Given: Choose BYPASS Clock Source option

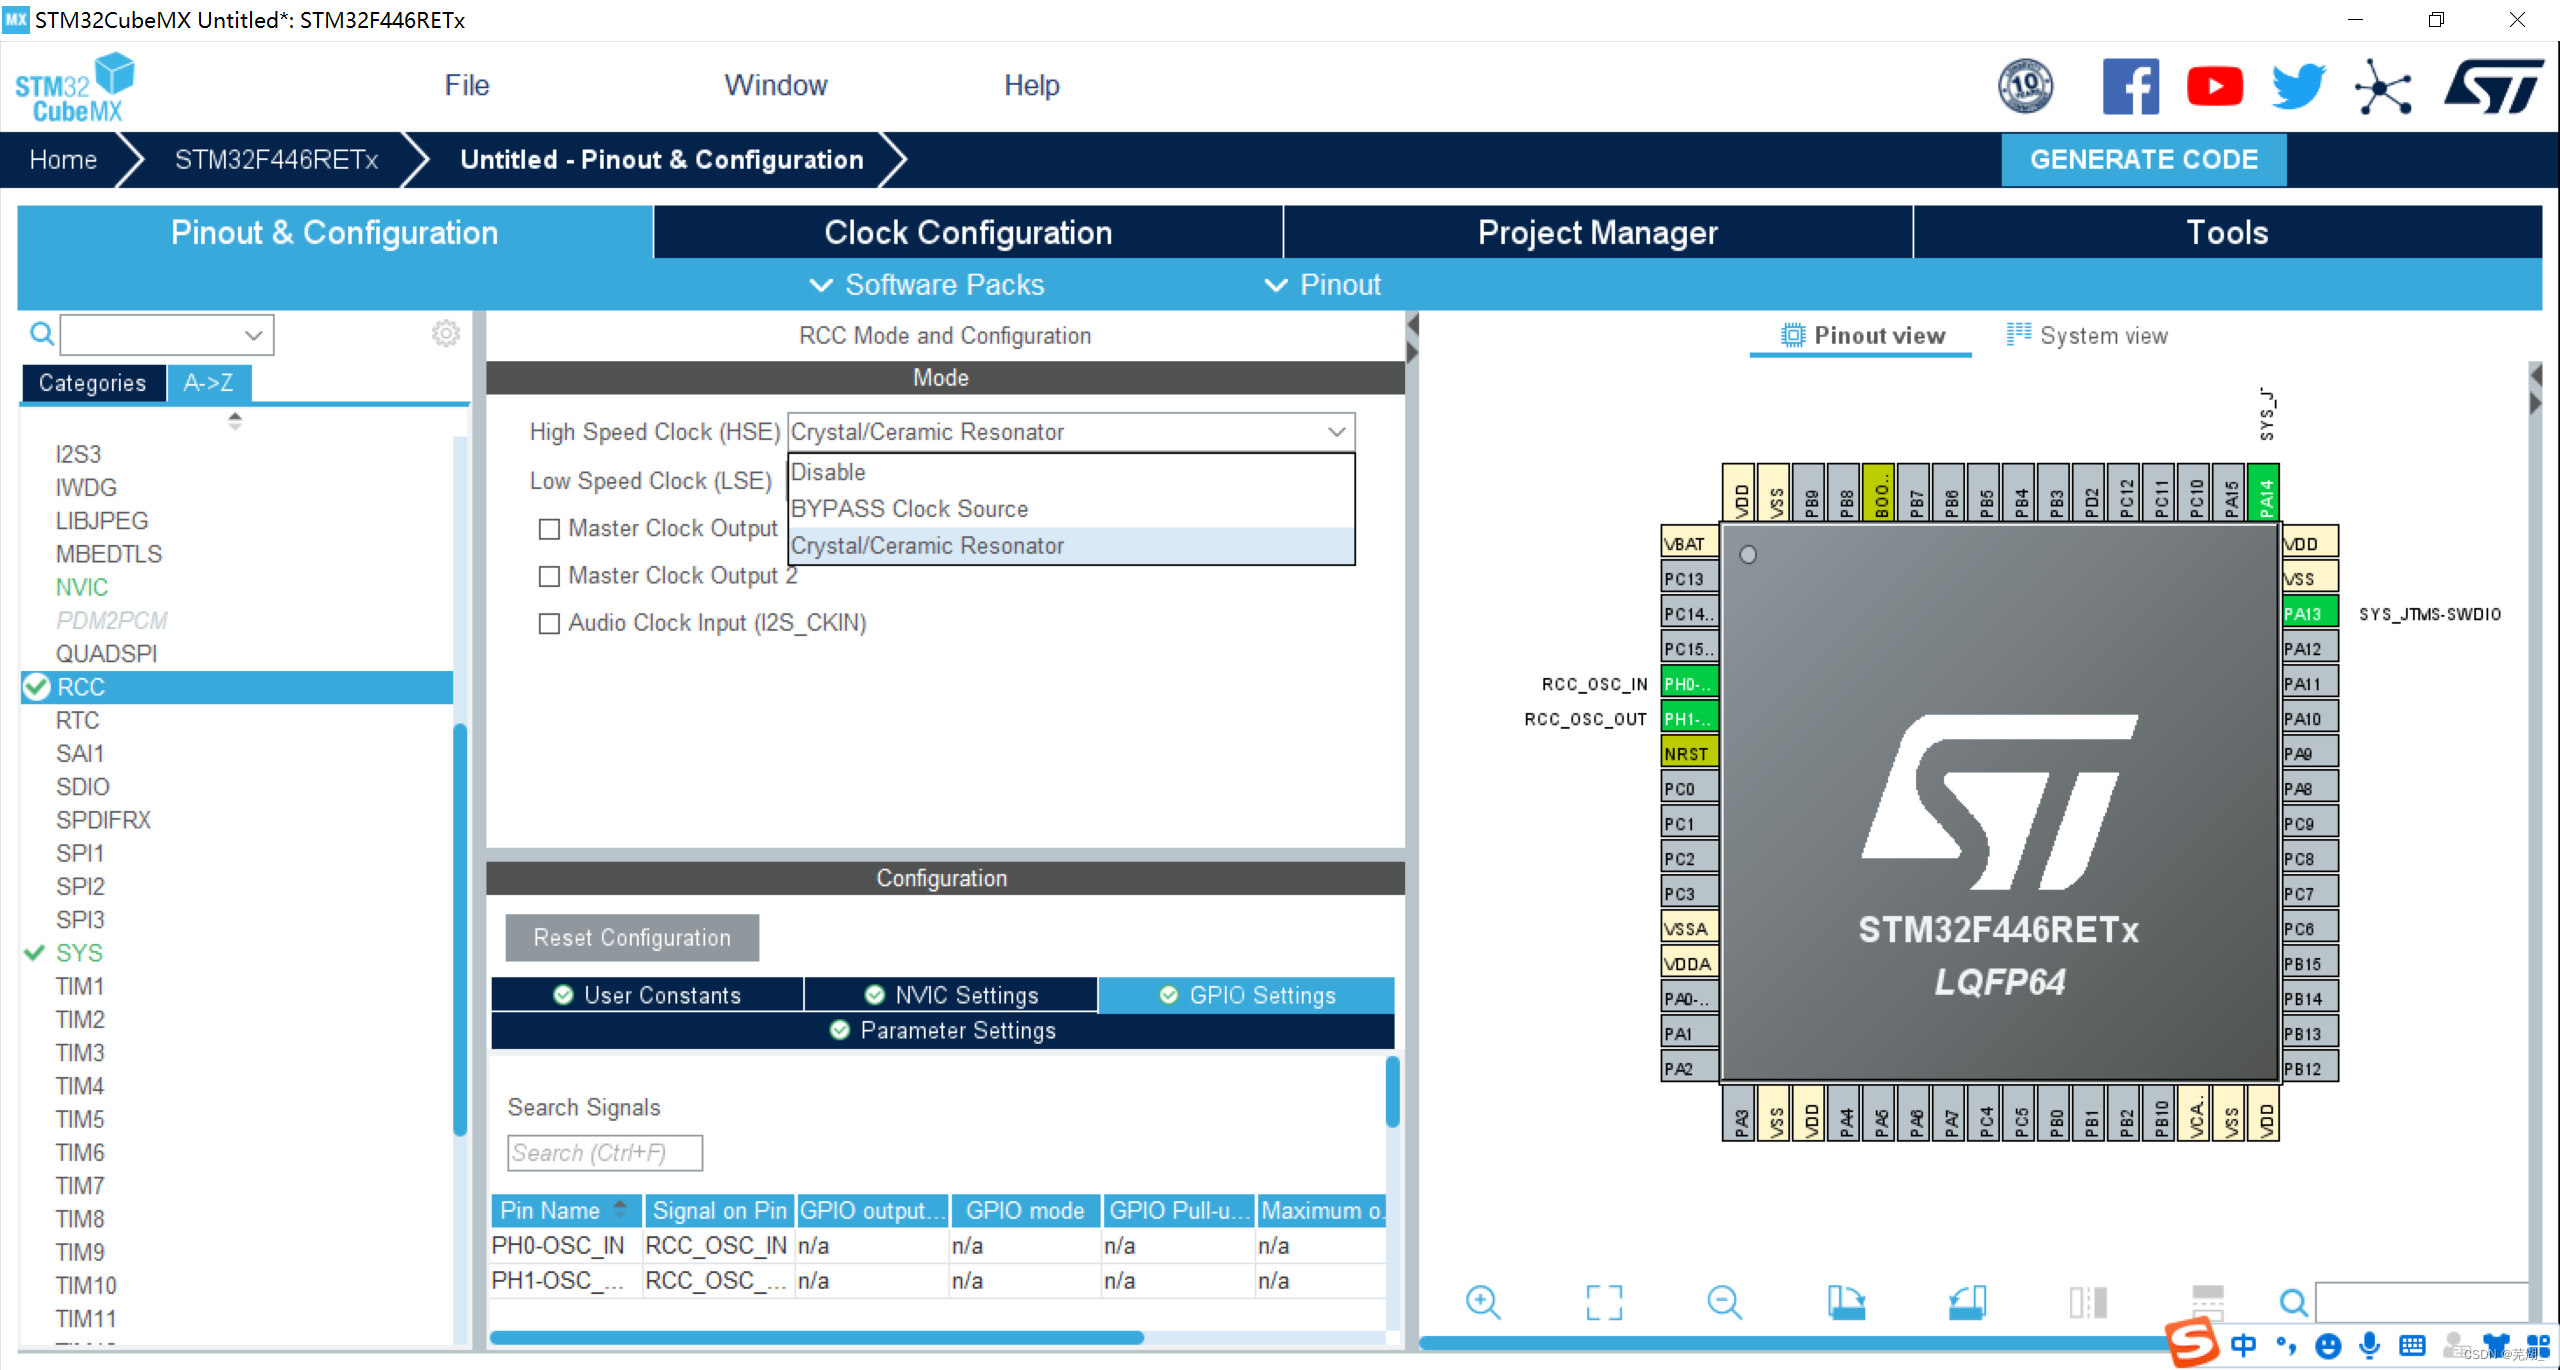Looking at the screenshot, I should coord(1071,509).
